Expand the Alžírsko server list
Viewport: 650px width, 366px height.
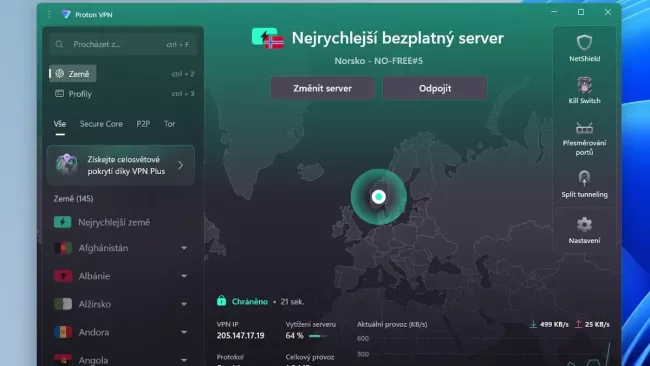pyautogui.click(x=184, y=304)
